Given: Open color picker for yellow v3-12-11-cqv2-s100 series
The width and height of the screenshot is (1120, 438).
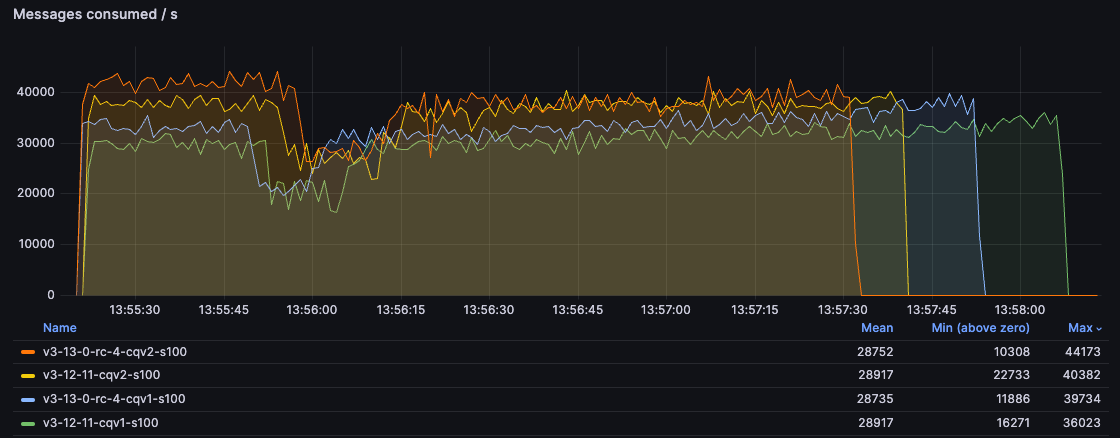Looking at the screenshot, I should 28,376.
